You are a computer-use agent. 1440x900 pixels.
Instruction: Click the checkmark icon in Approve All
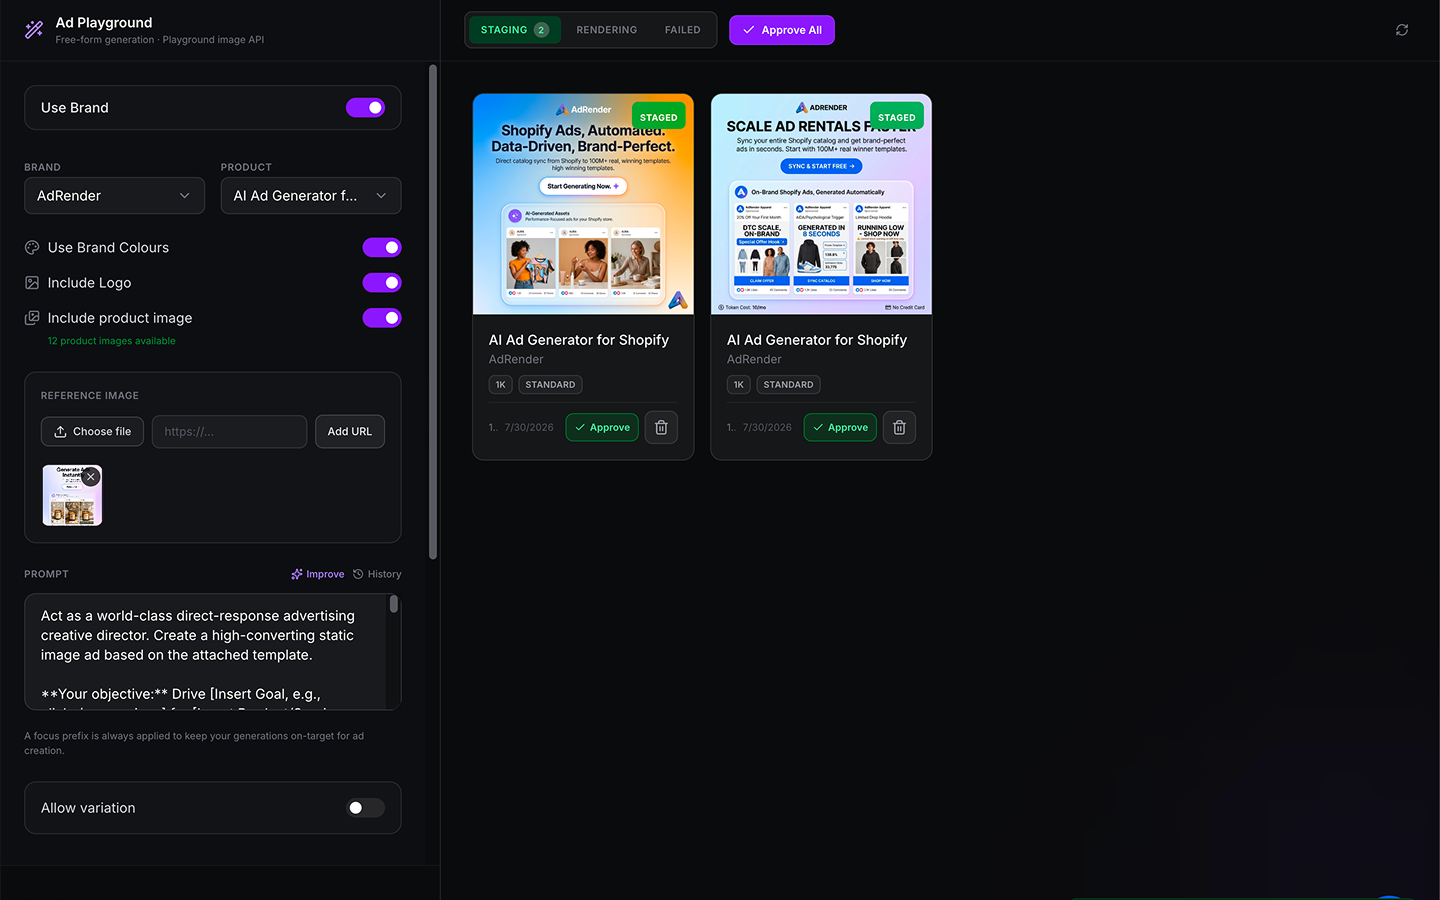pyautogui.click(x=749, y=30)
